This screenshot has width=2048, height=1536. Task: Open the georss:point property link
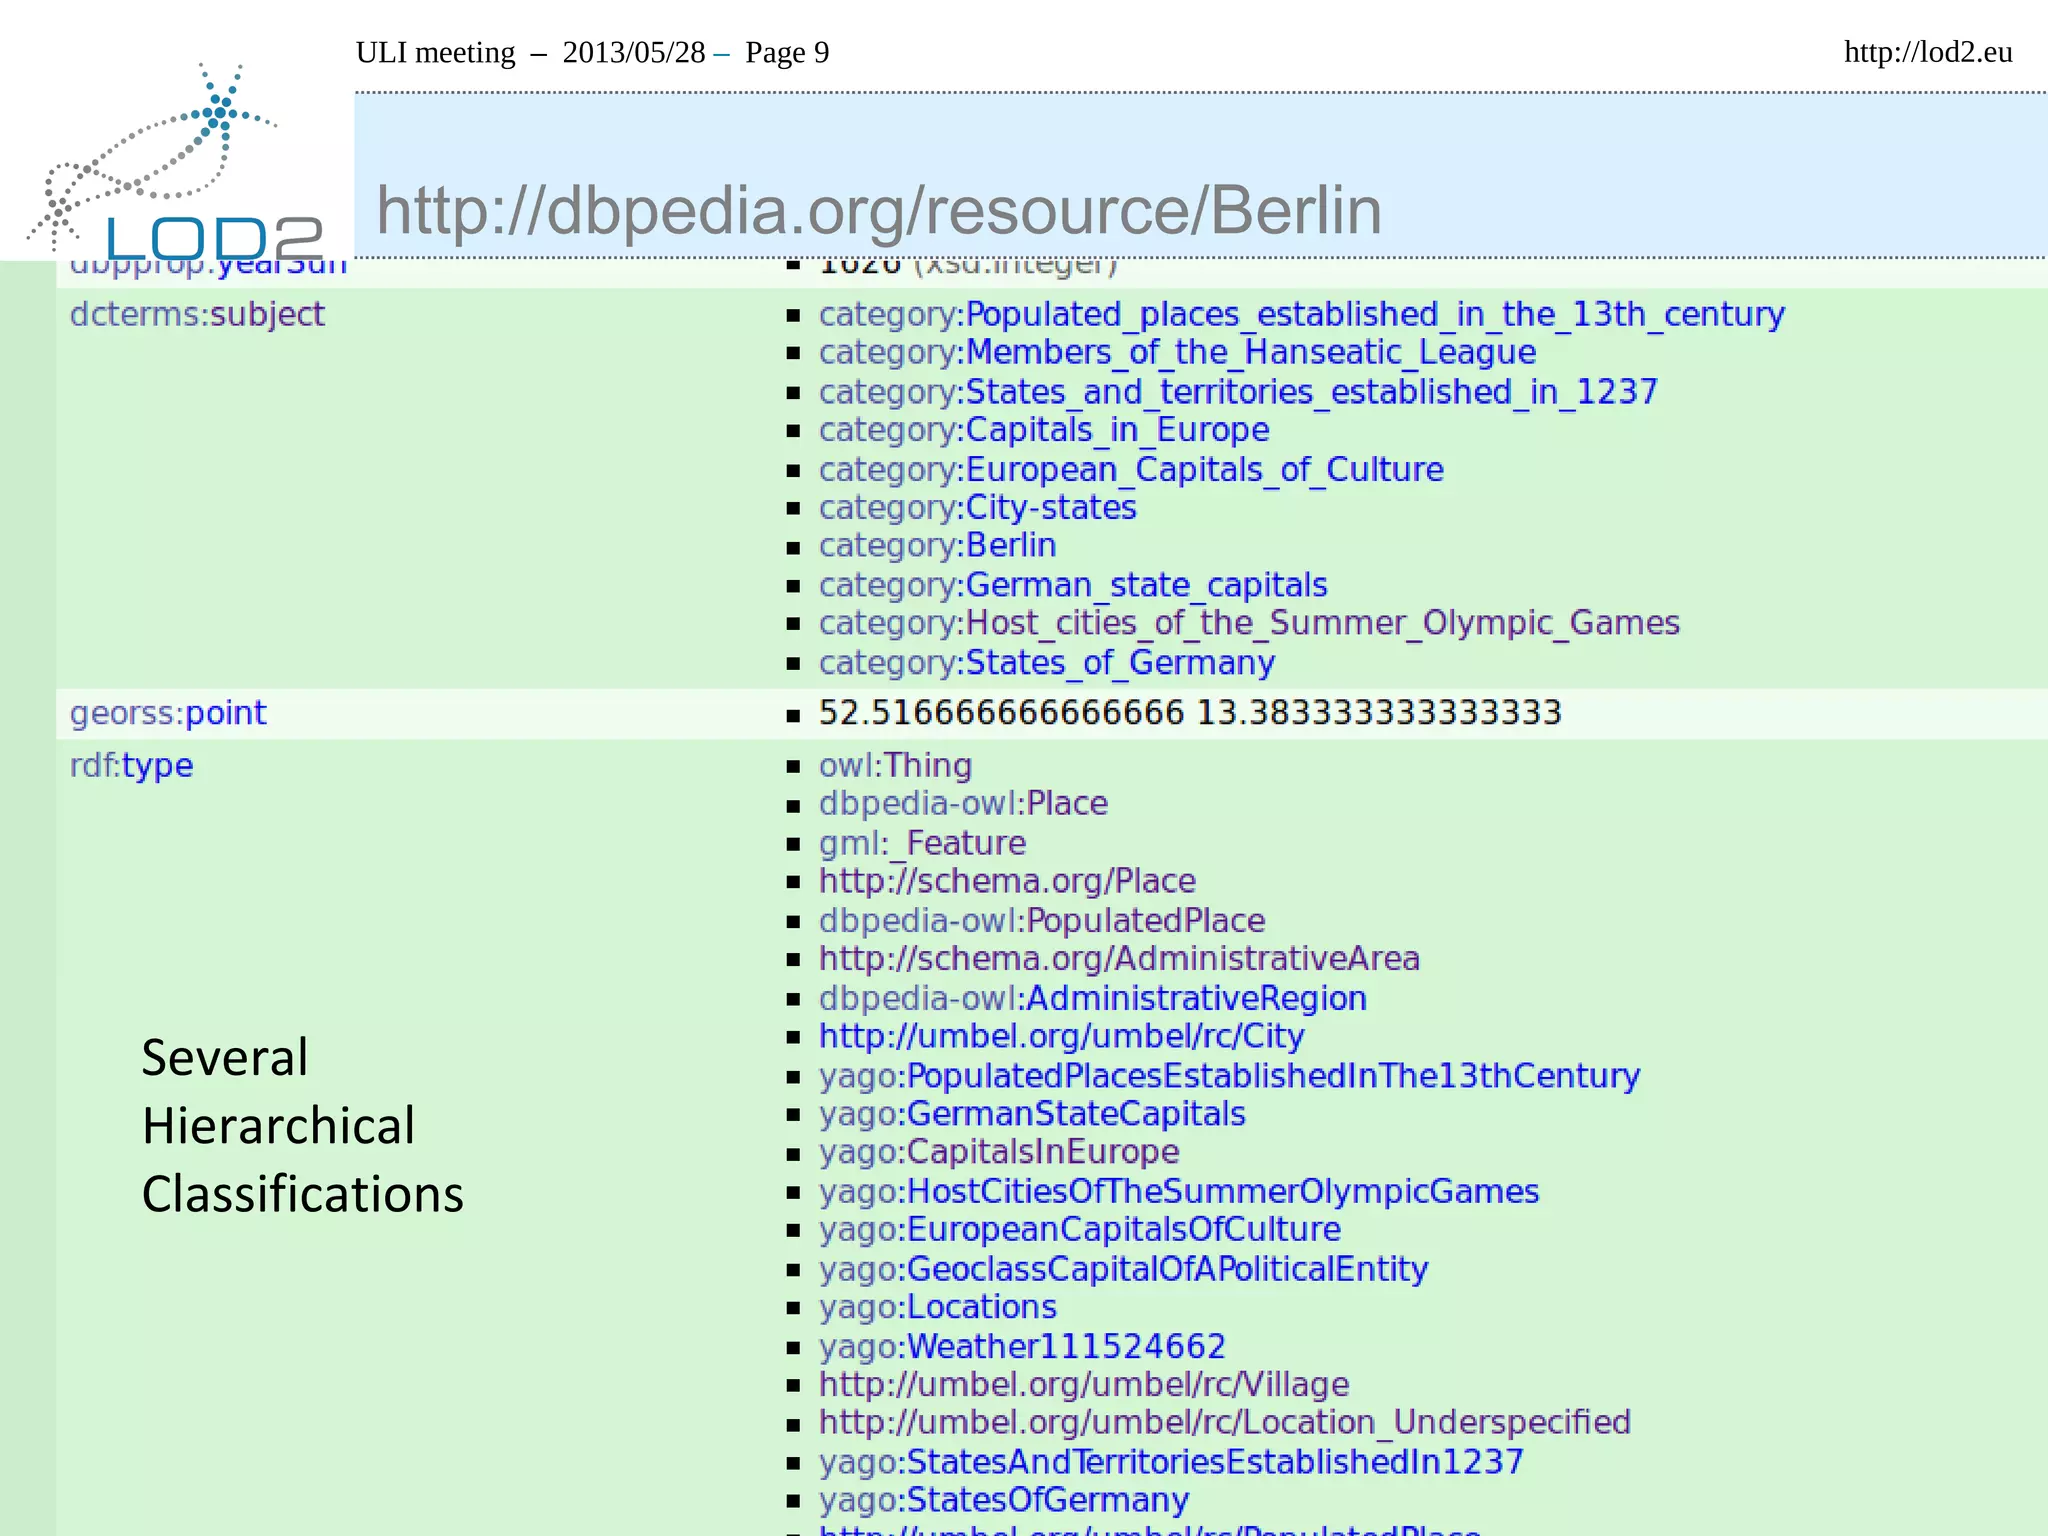pos(168,713)
